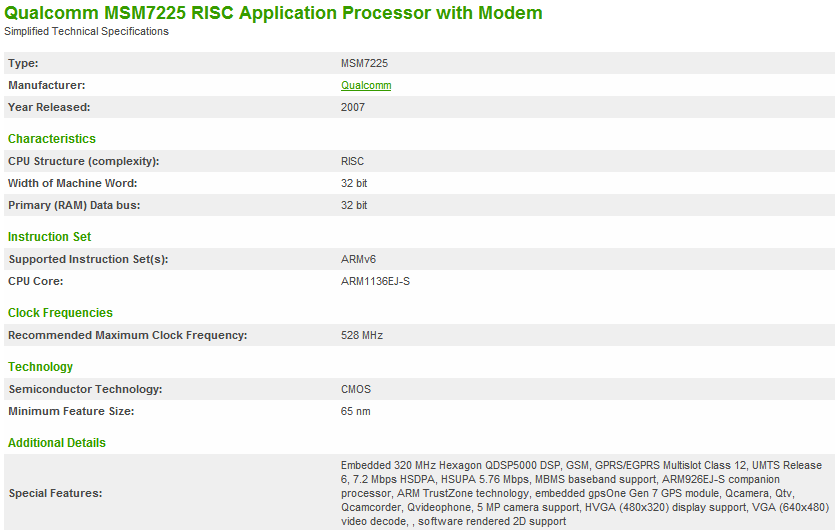Click the Clock Frequencies section heading

tap(60, 313)
